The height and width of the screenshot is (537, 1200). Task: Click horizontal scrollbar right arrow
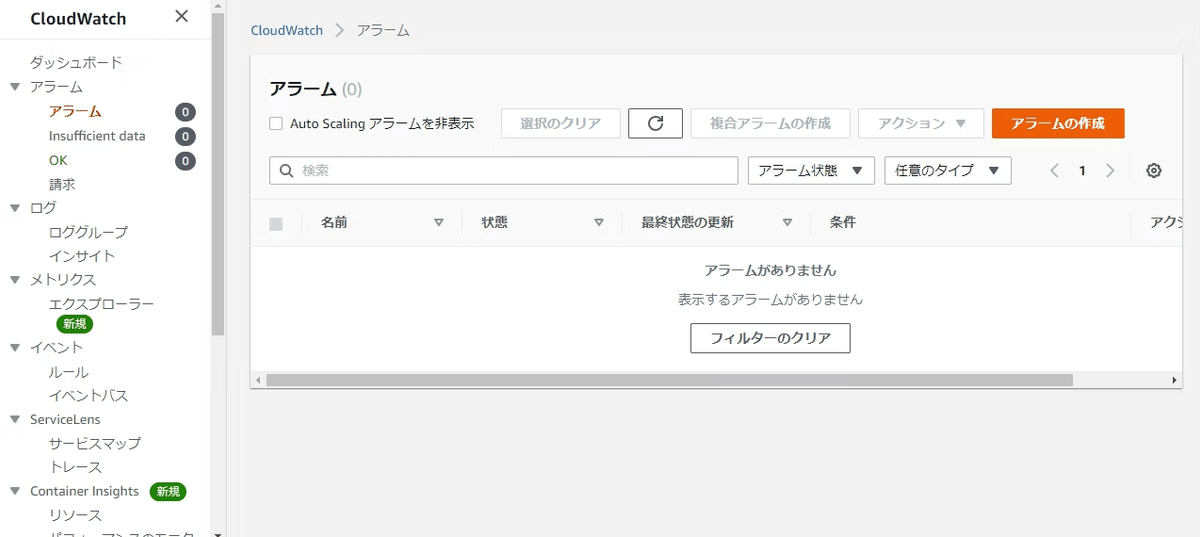pyautogui.click(x=1176, y=380)
